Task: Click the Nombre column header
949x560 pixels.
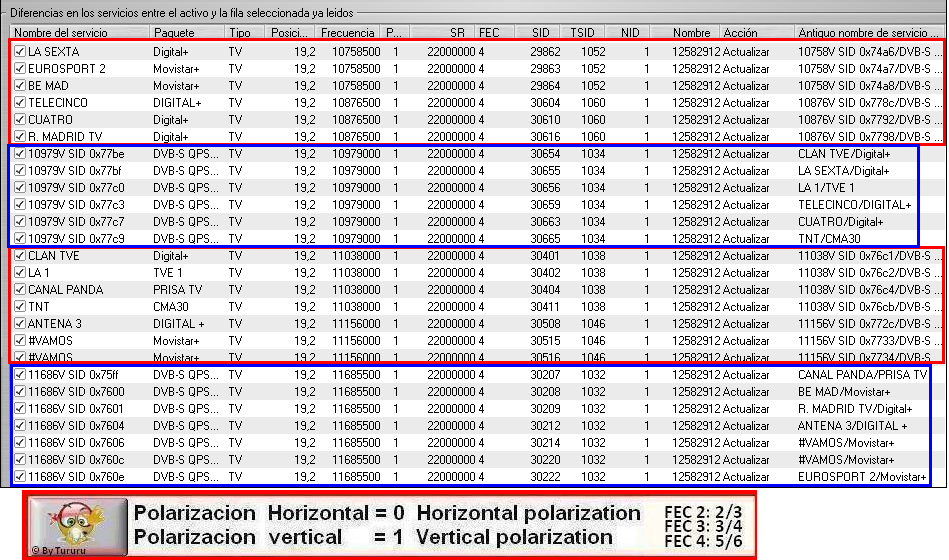Action: pyautogui.click(x=685, y=33)
